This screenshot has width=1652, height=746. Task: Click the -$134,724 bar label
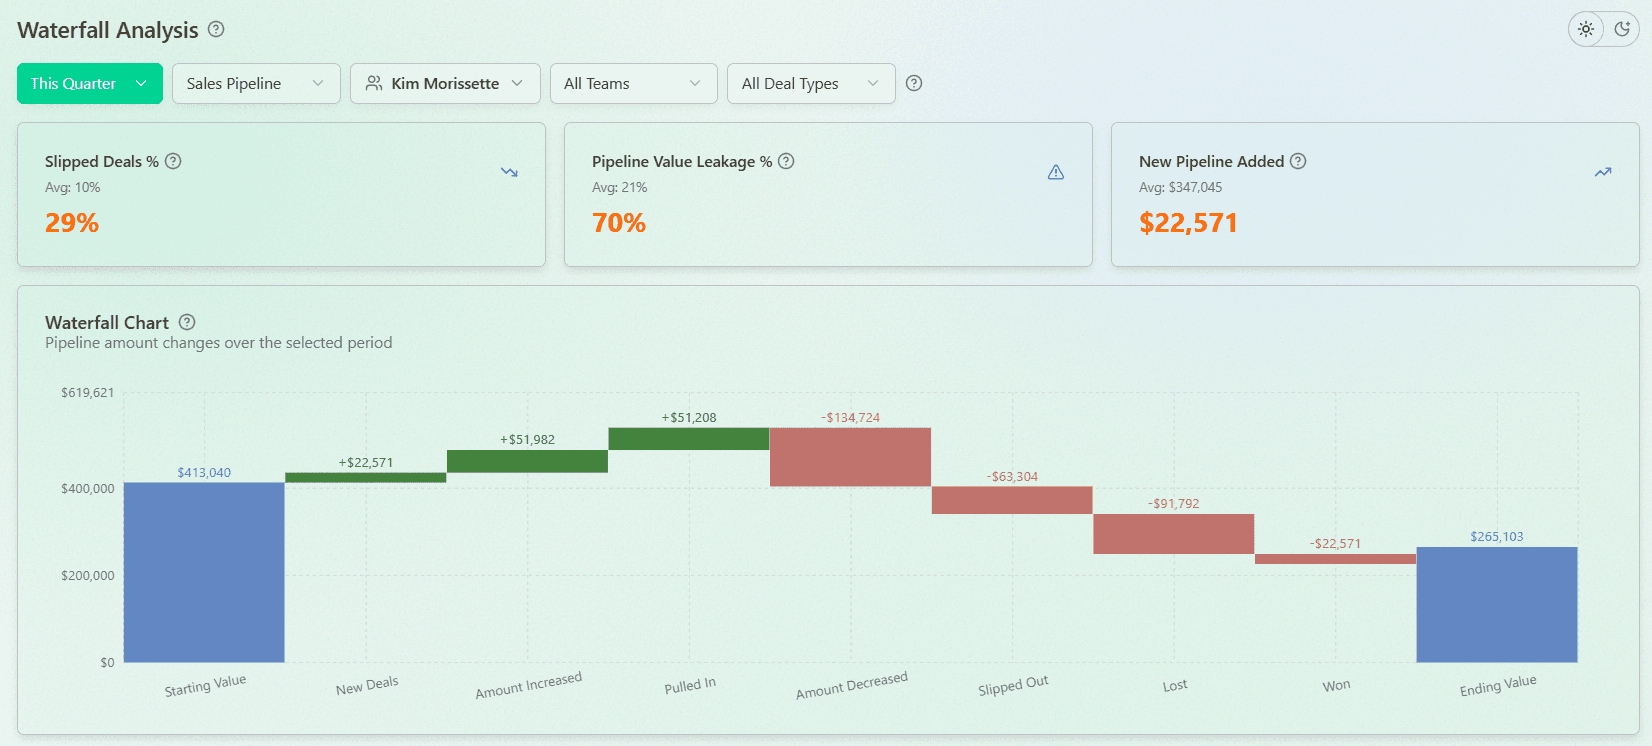(x=851, y=418)
